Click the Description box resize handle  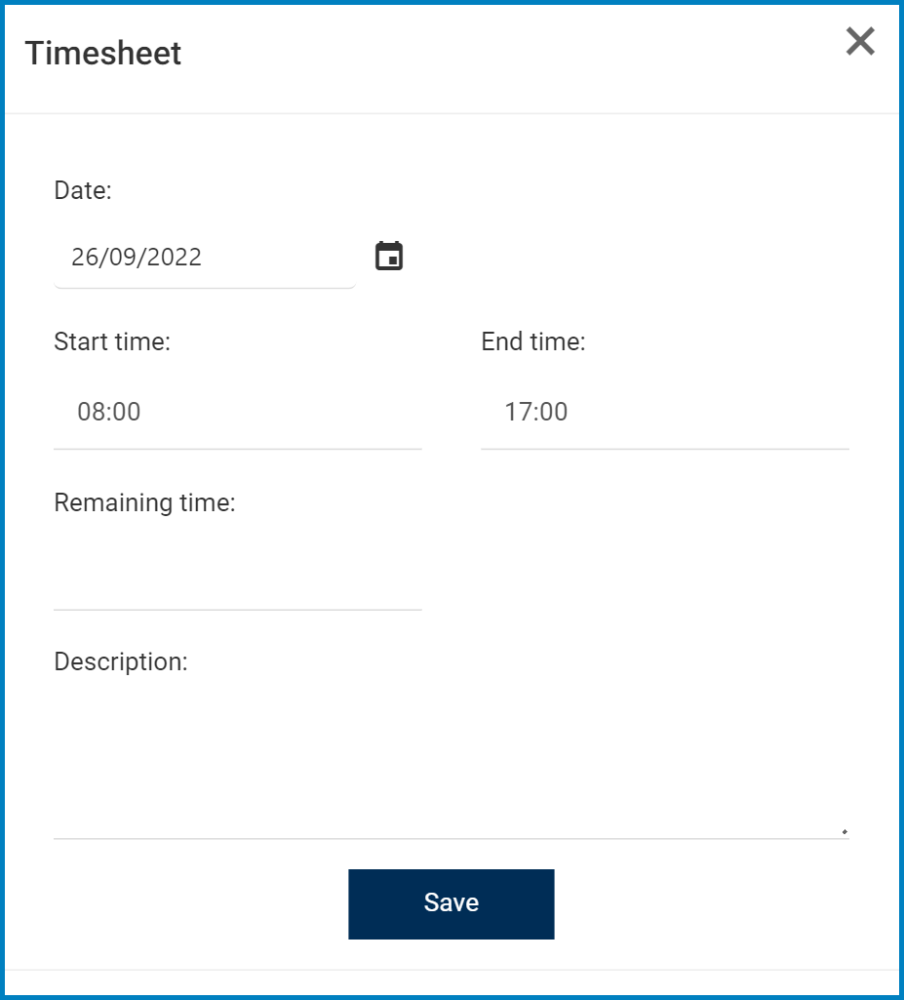tap(844, 830)
